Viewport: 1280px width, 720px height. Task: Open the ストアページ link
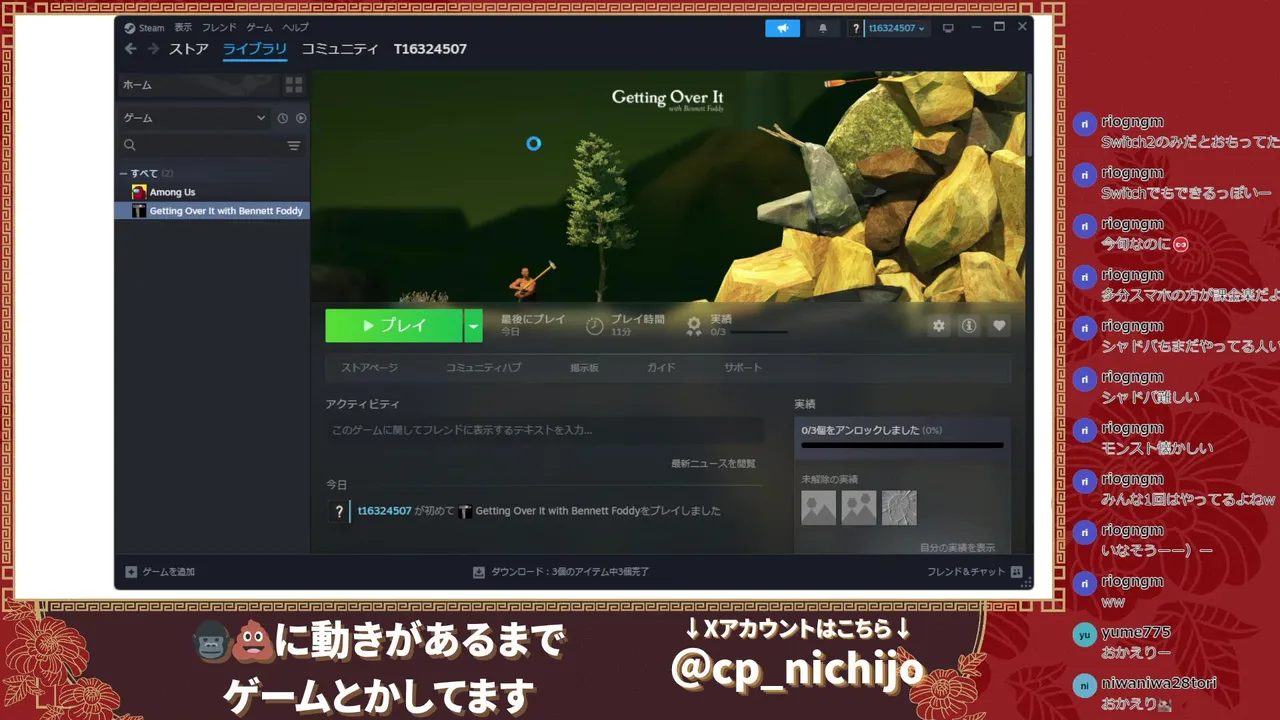tap(370, 368)
